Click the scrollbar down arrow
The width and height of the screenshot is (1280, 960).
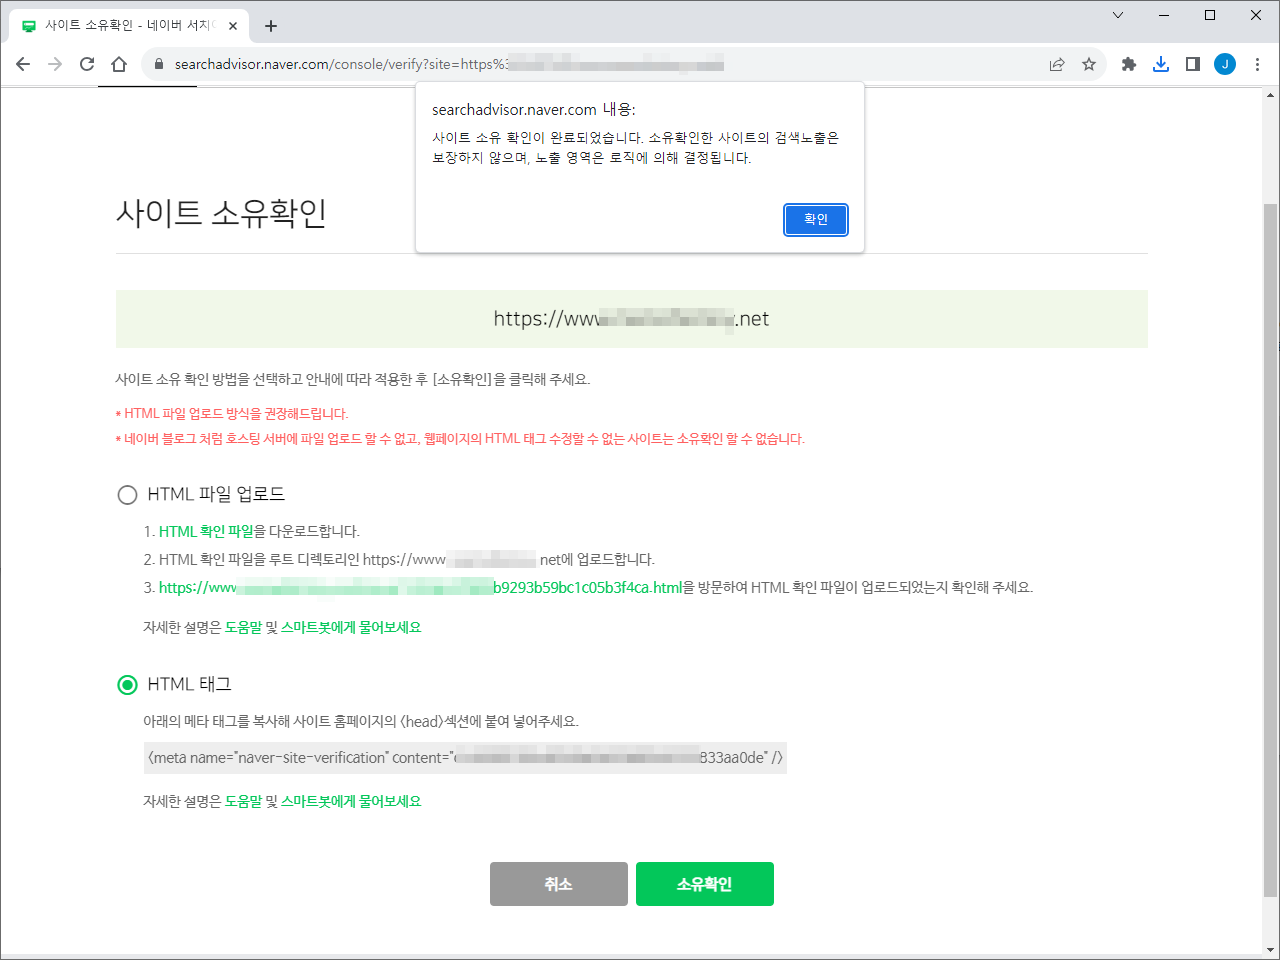(x=1271, y=950)
